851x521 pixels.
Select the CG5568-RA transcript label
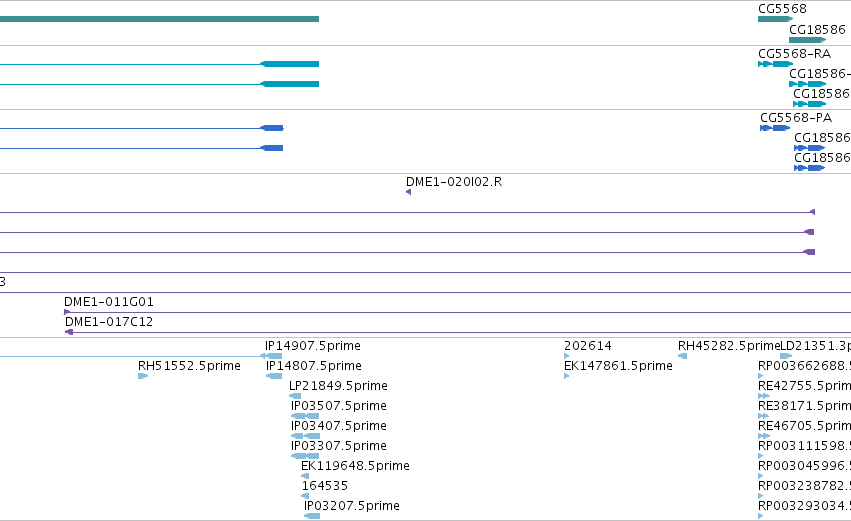point(795,54)
